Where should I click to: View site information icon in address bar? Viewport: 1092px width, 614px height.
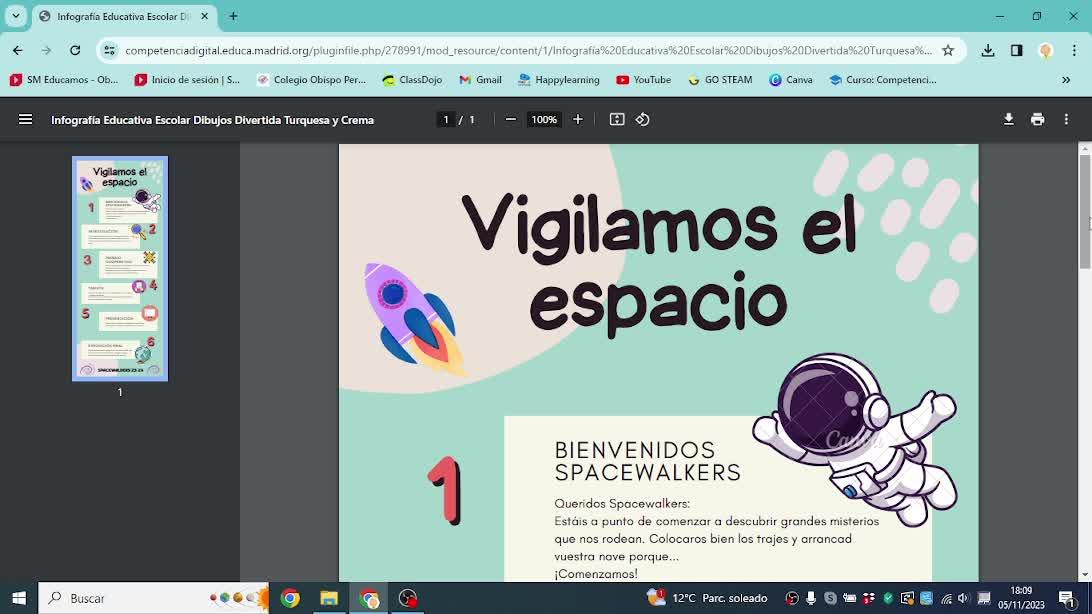109,50
